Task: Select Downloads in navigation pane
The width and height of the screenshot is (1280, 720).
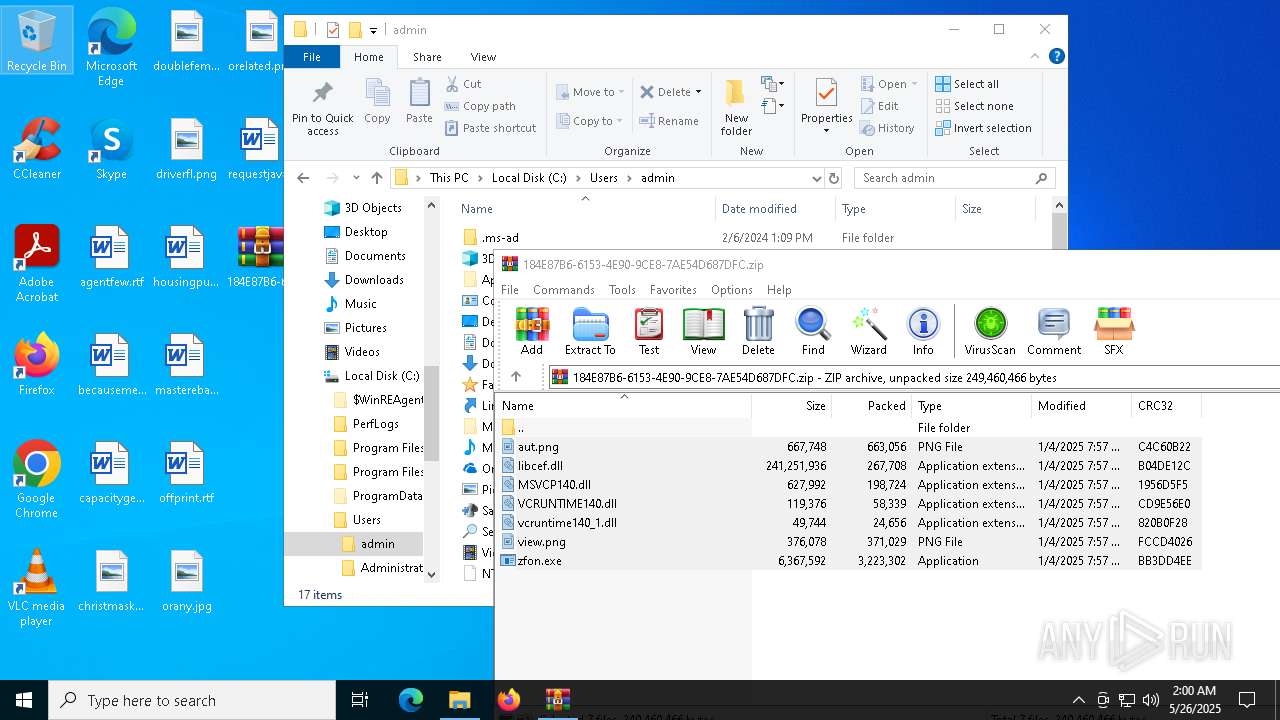Action: [374, 280]
